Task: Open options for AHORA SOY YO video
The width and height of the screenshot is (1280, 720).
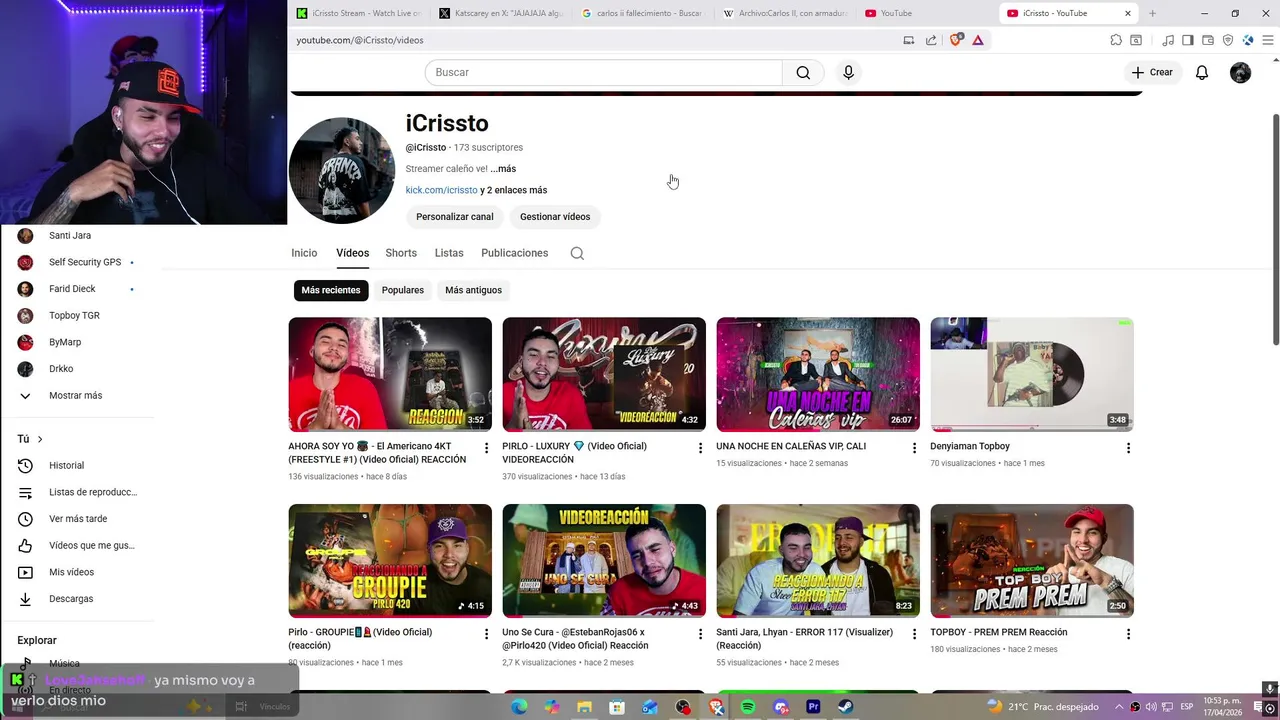Action: coord(486,448)
